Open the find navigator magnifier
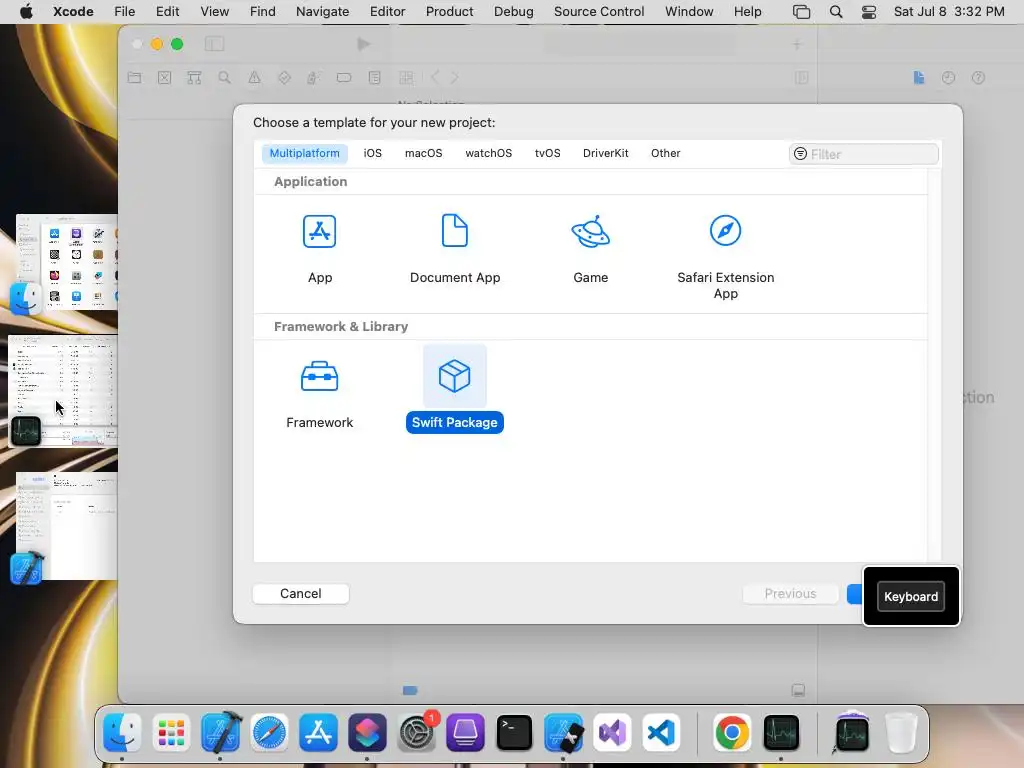This screenshot has width=1024, height=768. pyautogui.click(x=225, y=78)
